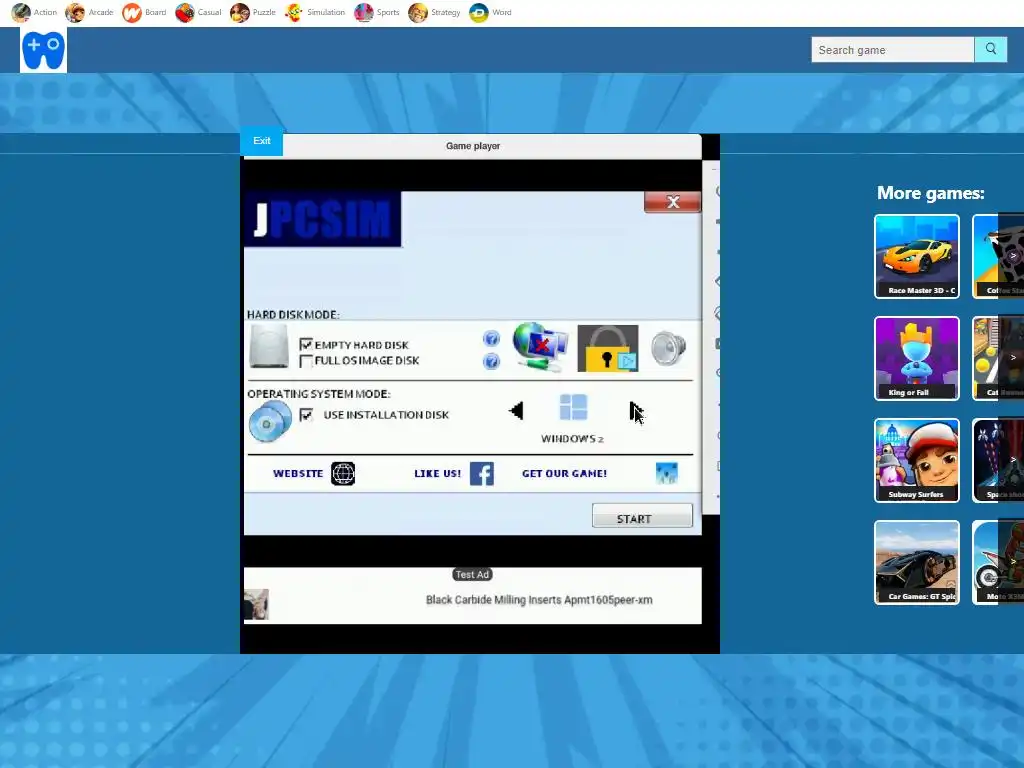Click the network globe computer icon
Image resolution: width=1024 pixels, height=768 pixels.
tap(539, 347)
